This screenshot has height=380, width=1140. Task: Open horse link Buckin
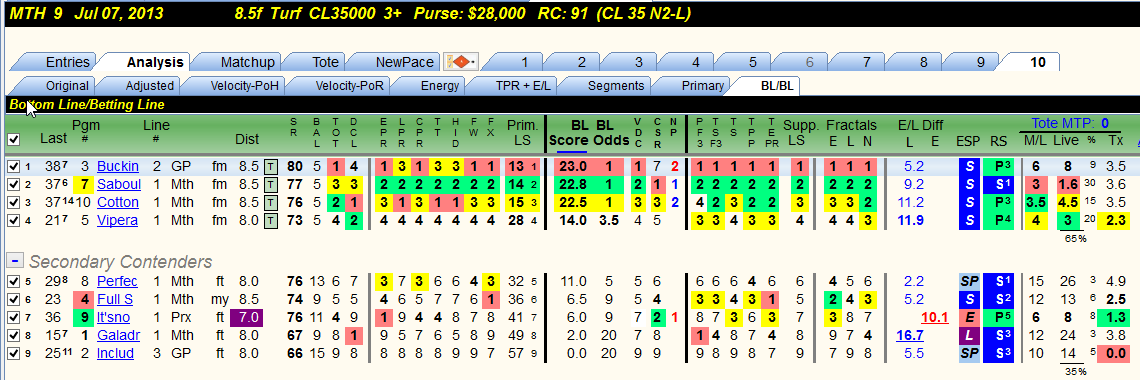pos(117,166)
